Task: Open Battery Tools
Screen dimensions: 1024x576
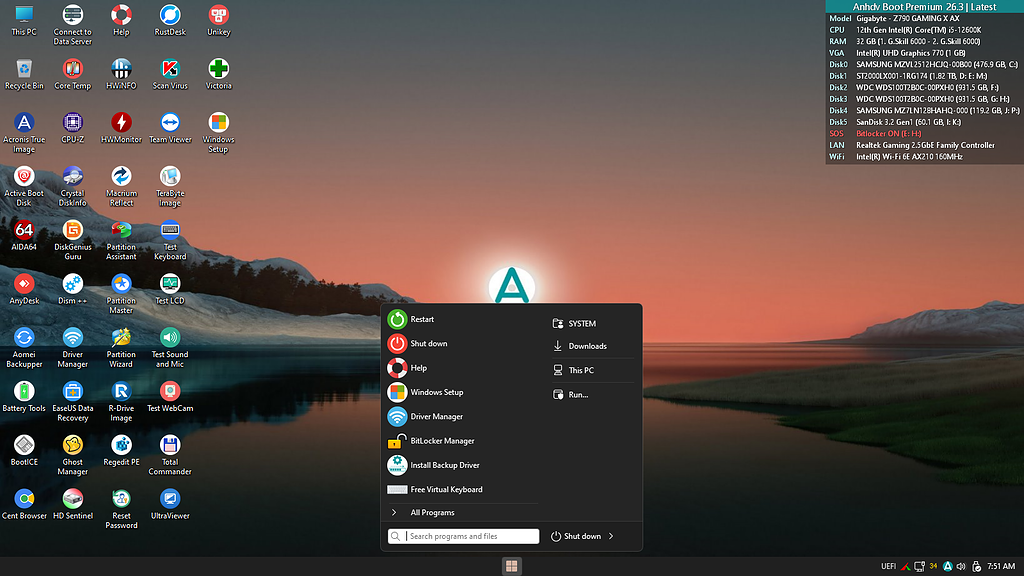Action: [x=24, y=396]
